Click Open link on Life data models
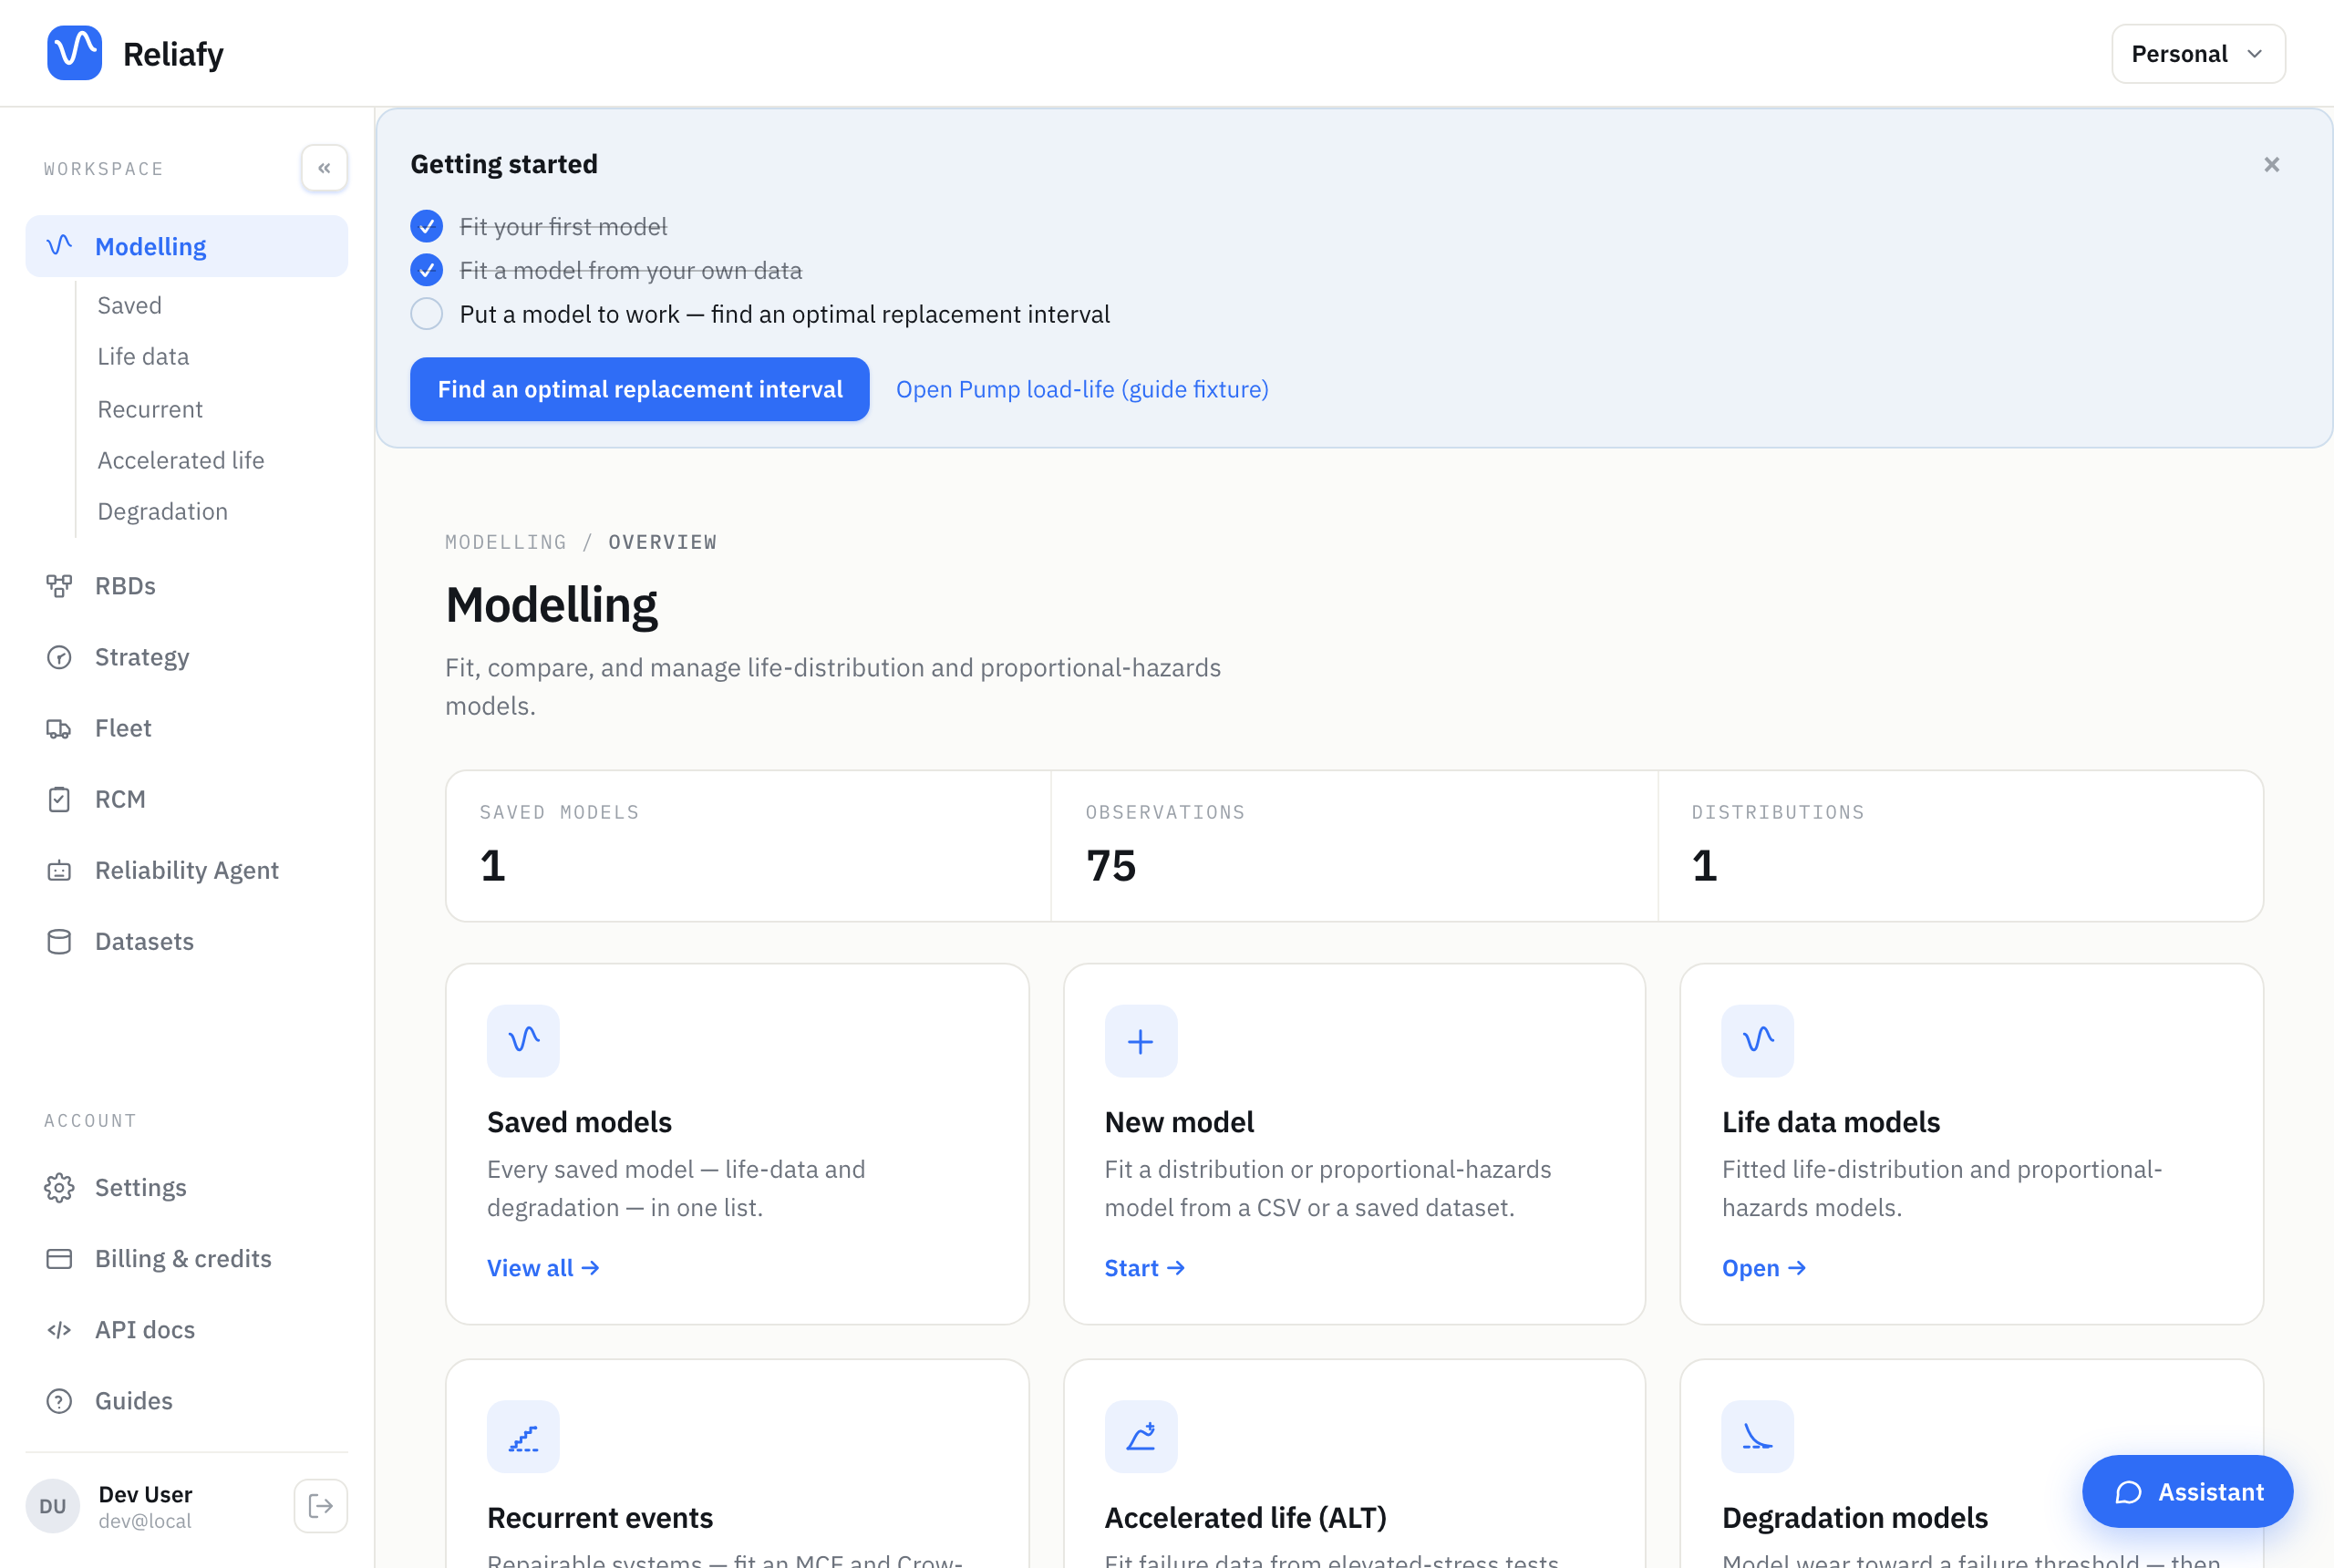Screen dimensions: 2334x1568 pyautogui.click(x=1763, y=1268)
